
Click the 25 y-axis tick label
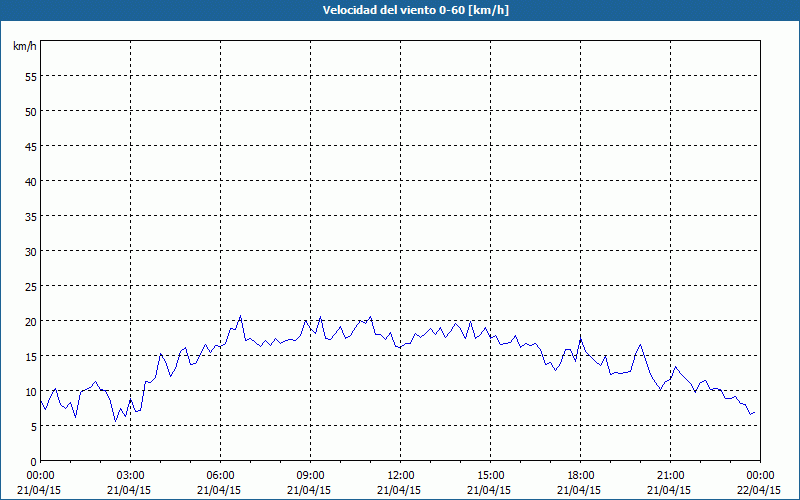(x=30, y=286)
